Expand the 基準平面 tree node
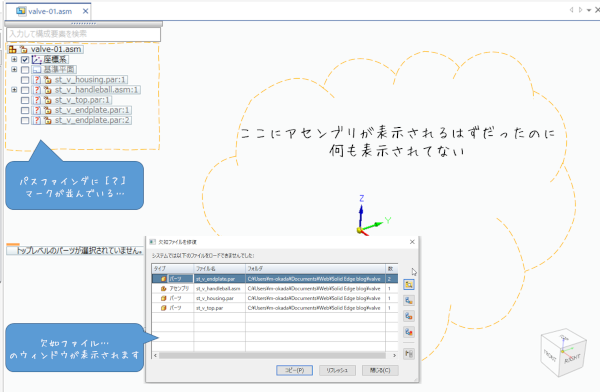 point(14,69)
